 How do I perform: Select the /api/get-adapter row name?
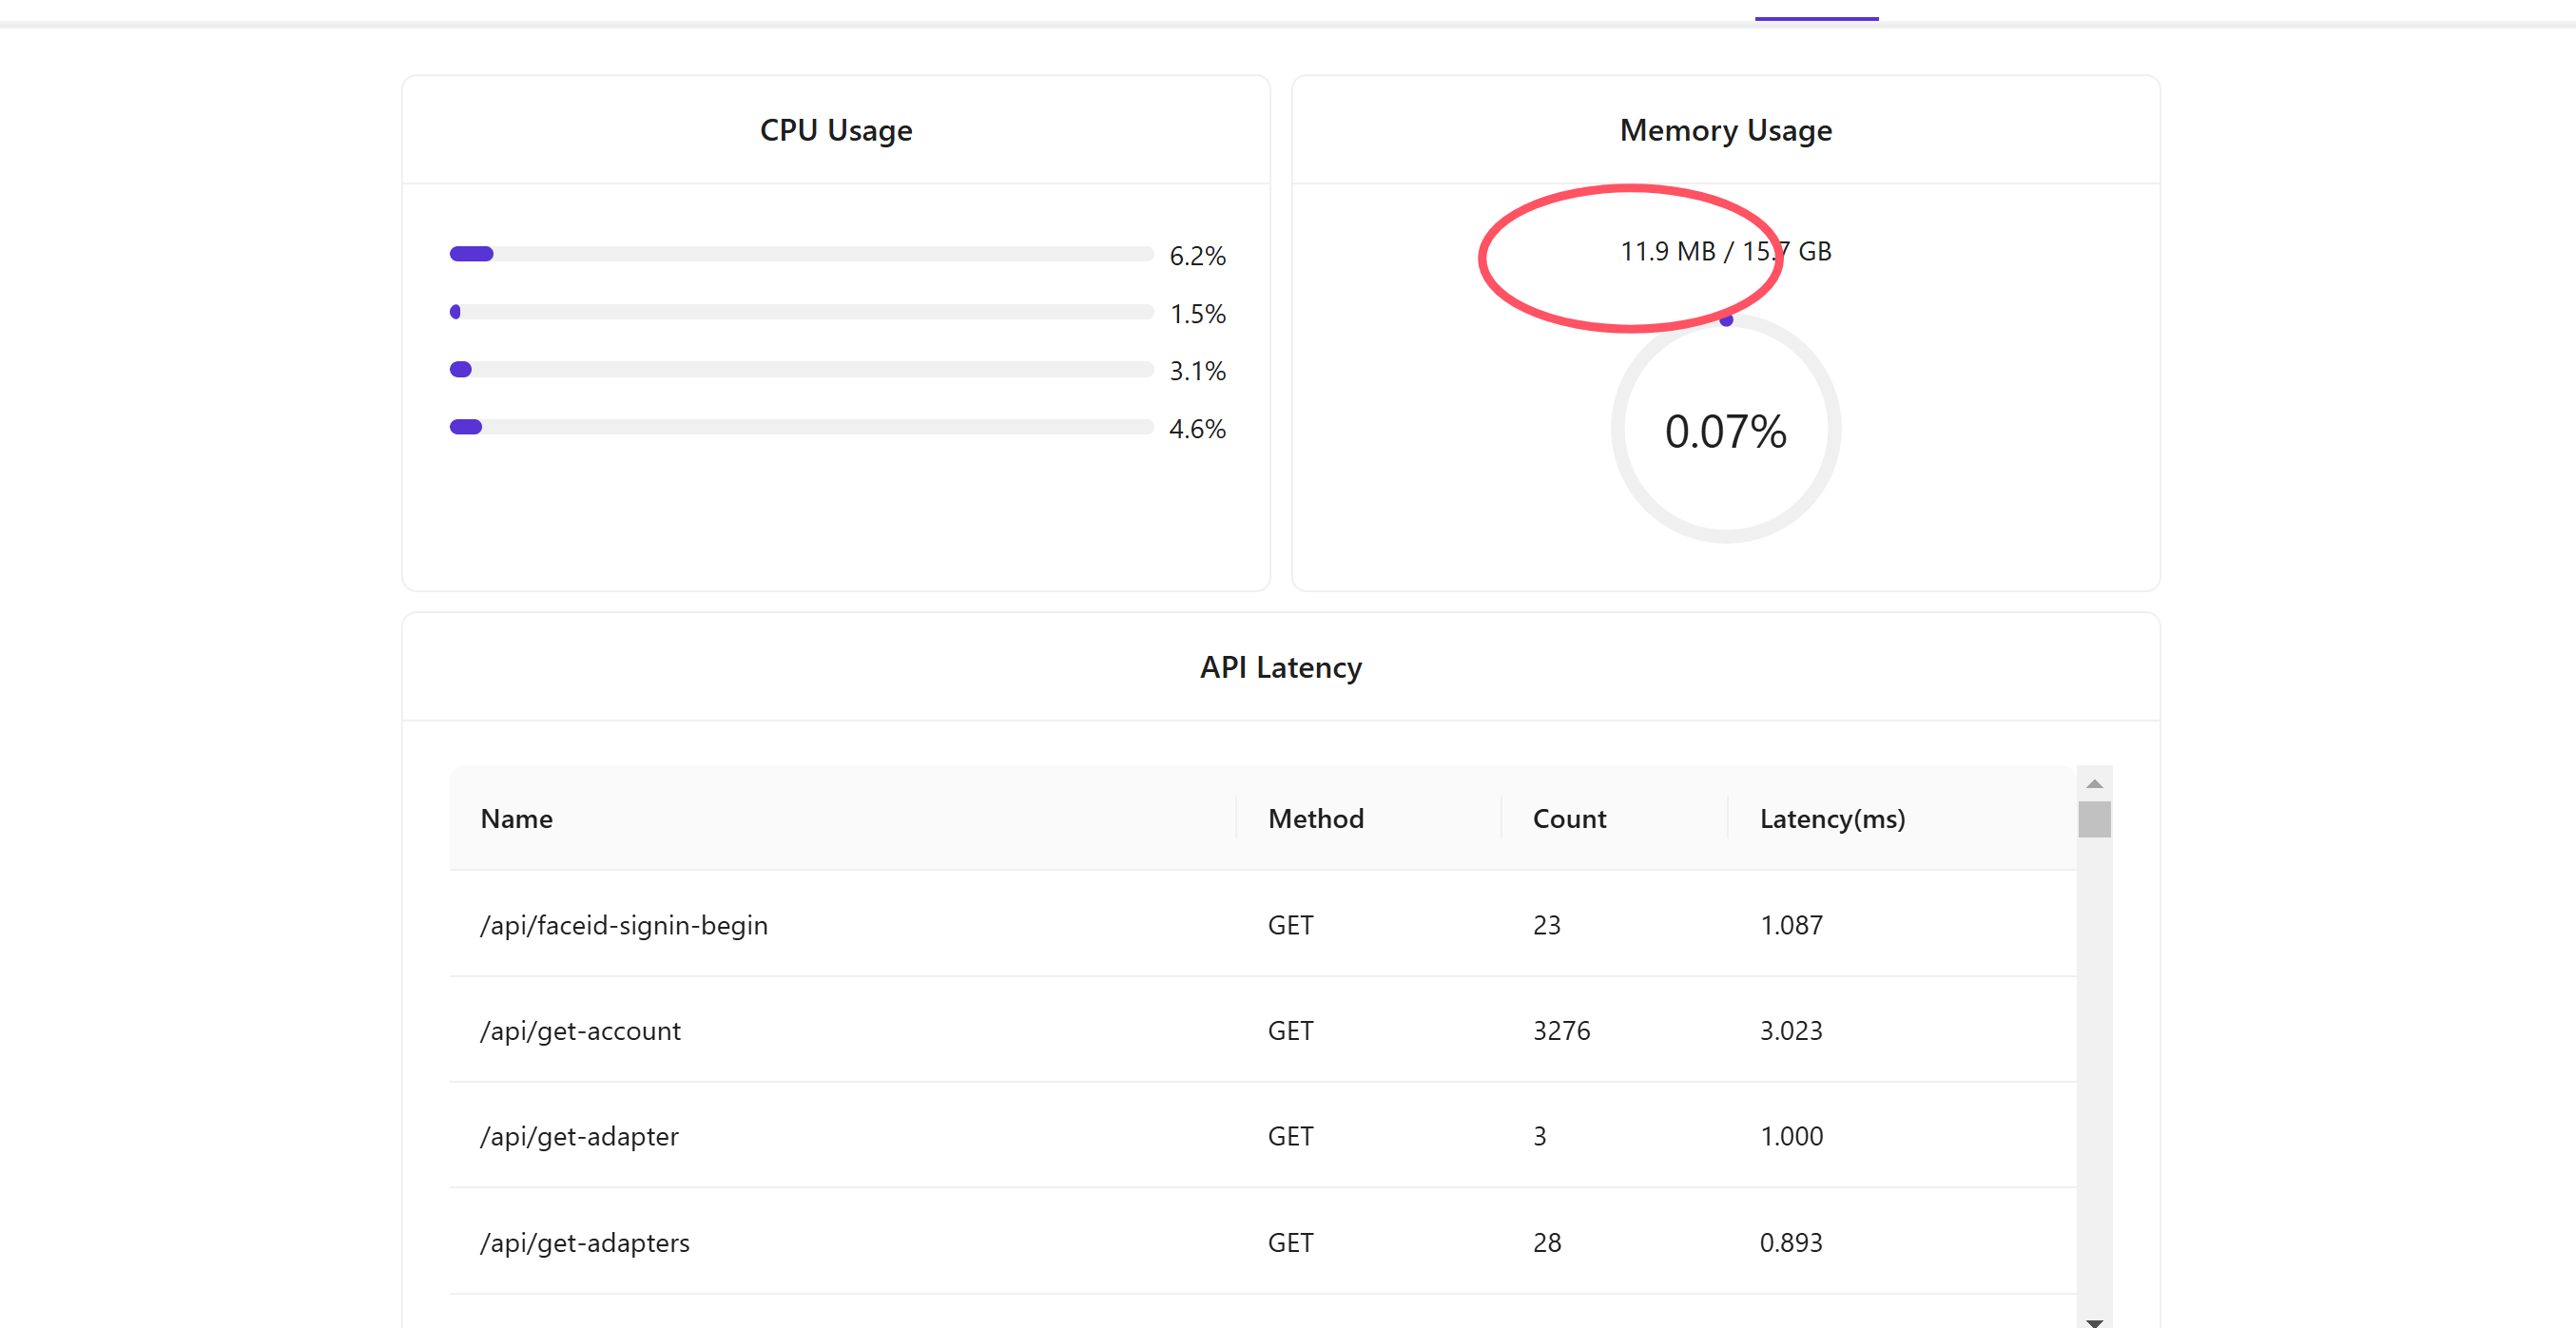(x=579, y=1136)
